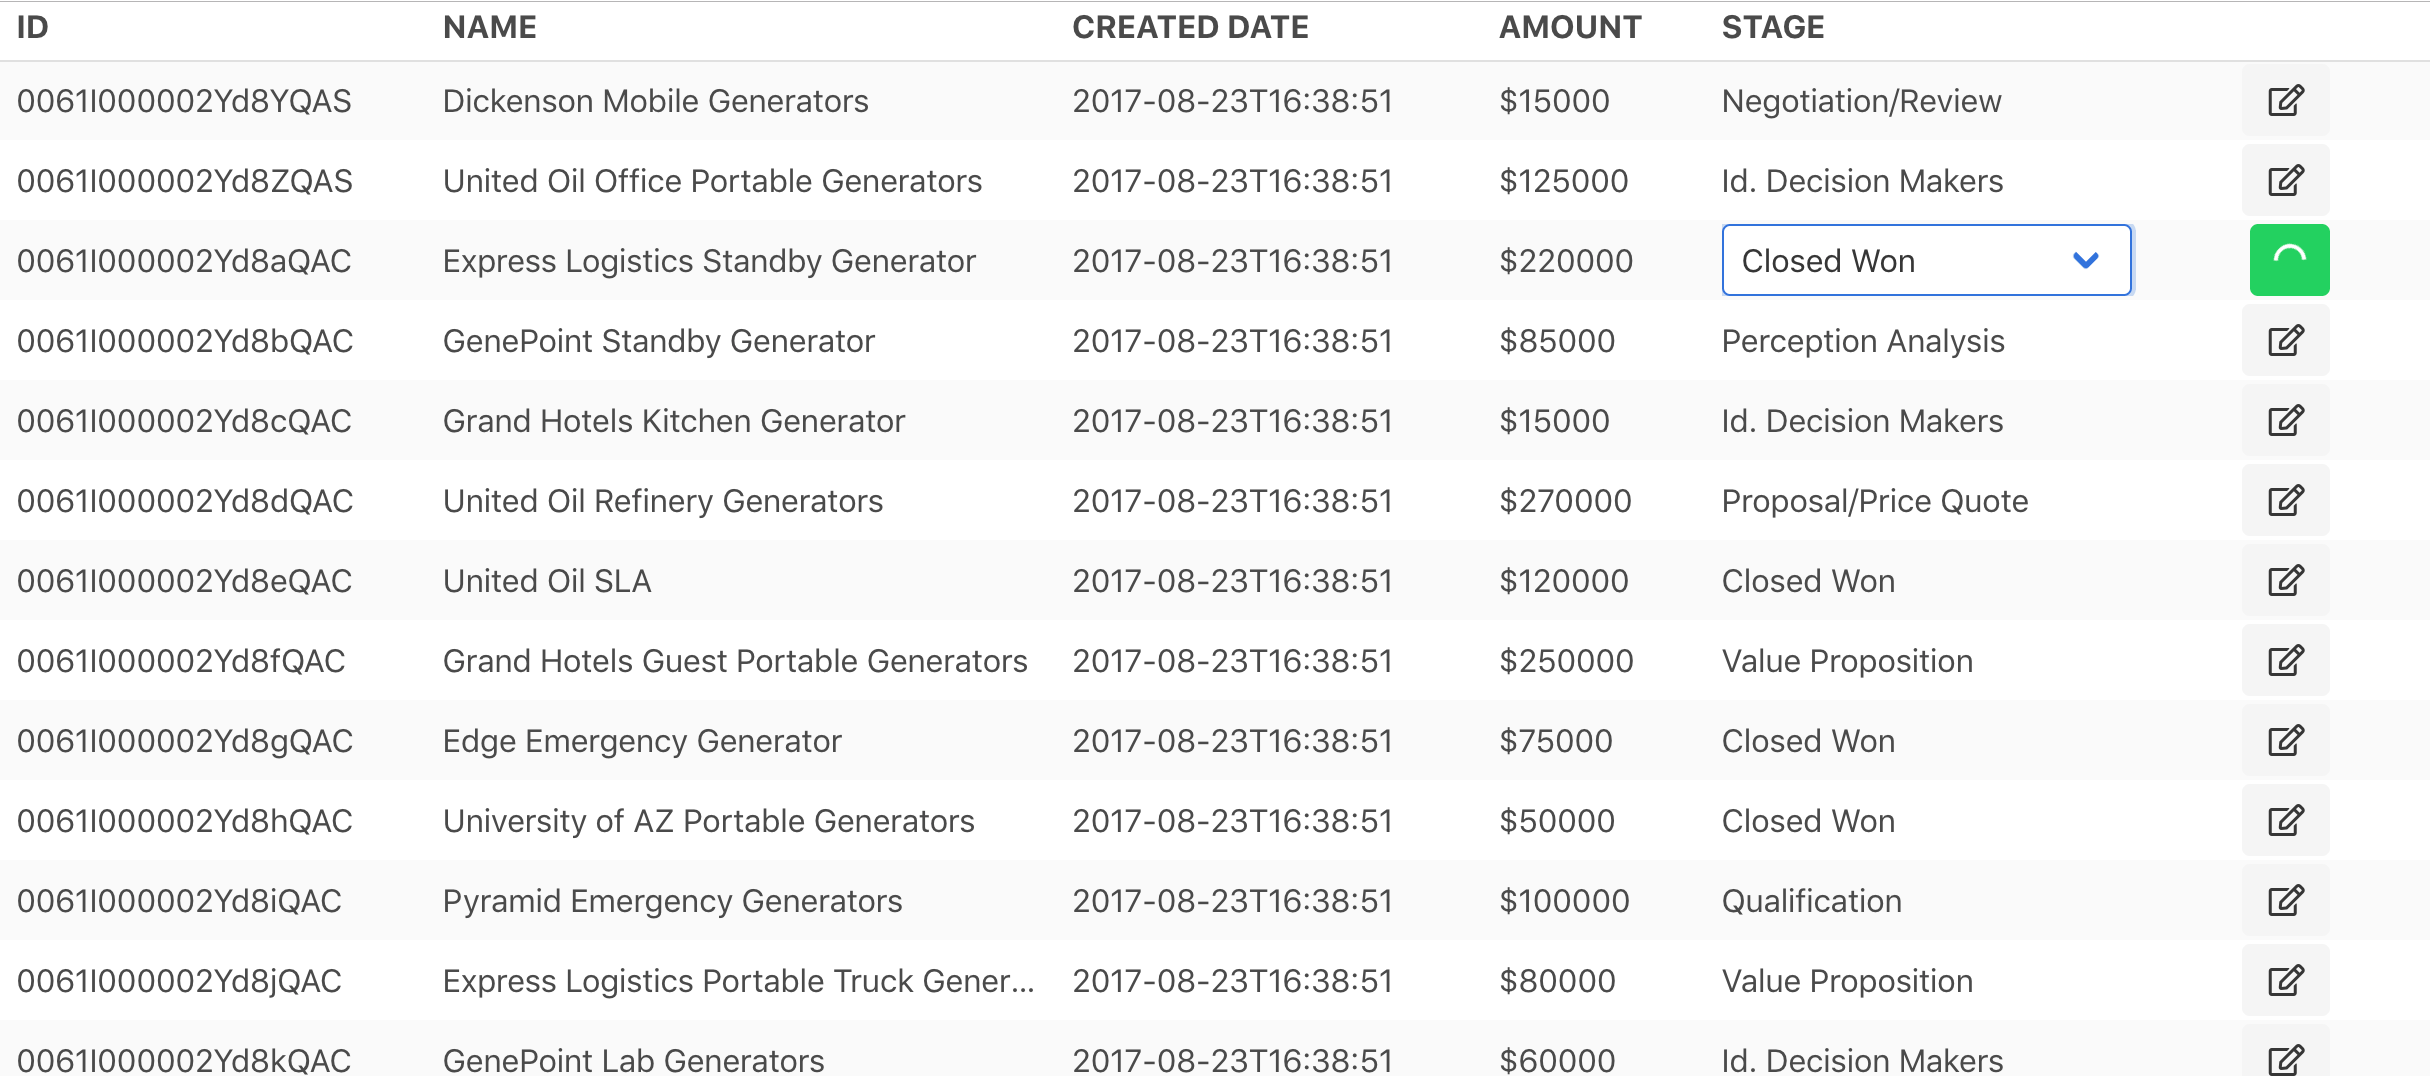The width and height of the screenshot is (2430, 1076).
Task: Edit the GenePoint Standby Generator row
Action: click(x=2285, y=341)
